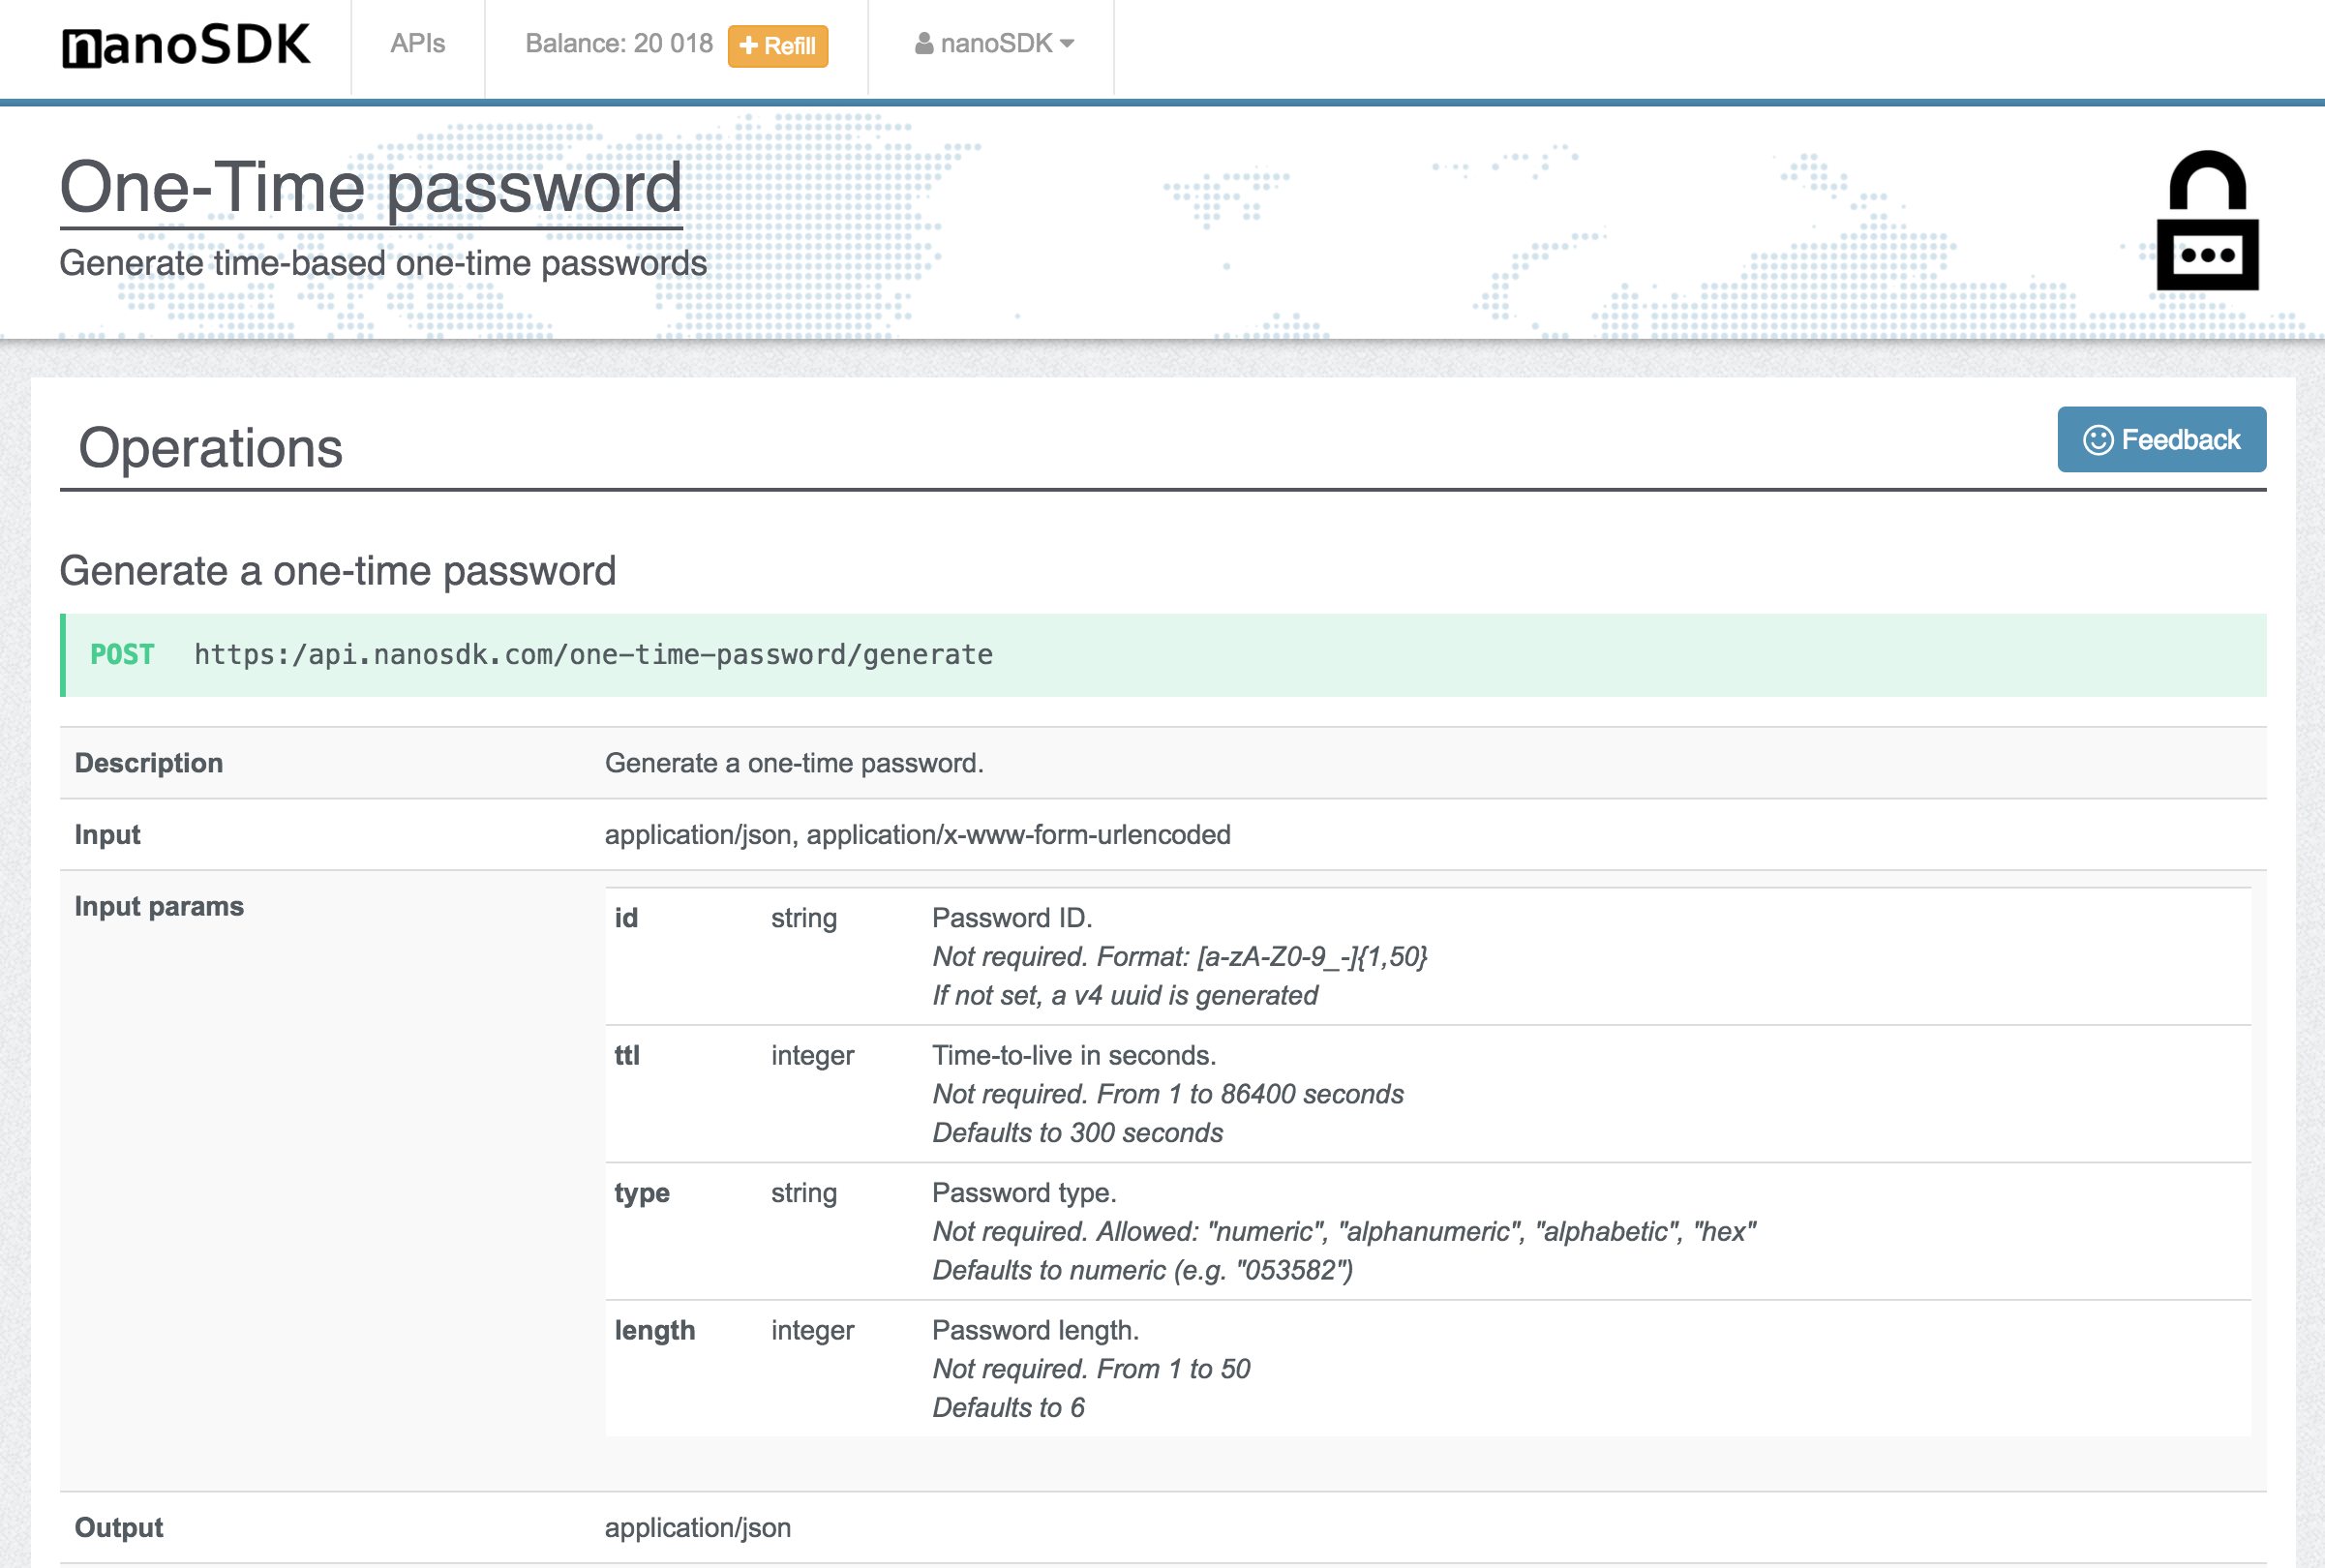Viewport: 2325px width, 1568px height.
Task: Click the user avatar icon
Action: click(923, 44)
